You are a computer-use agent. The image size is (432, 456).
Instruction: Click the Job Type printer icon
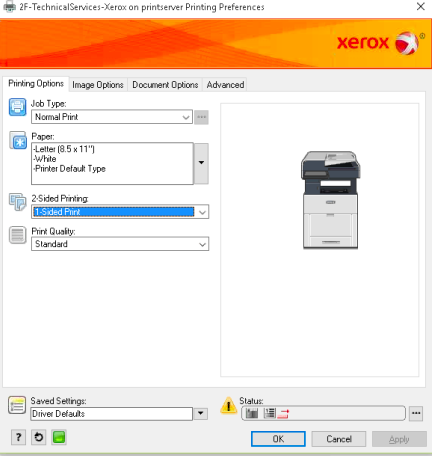point(17,107)
